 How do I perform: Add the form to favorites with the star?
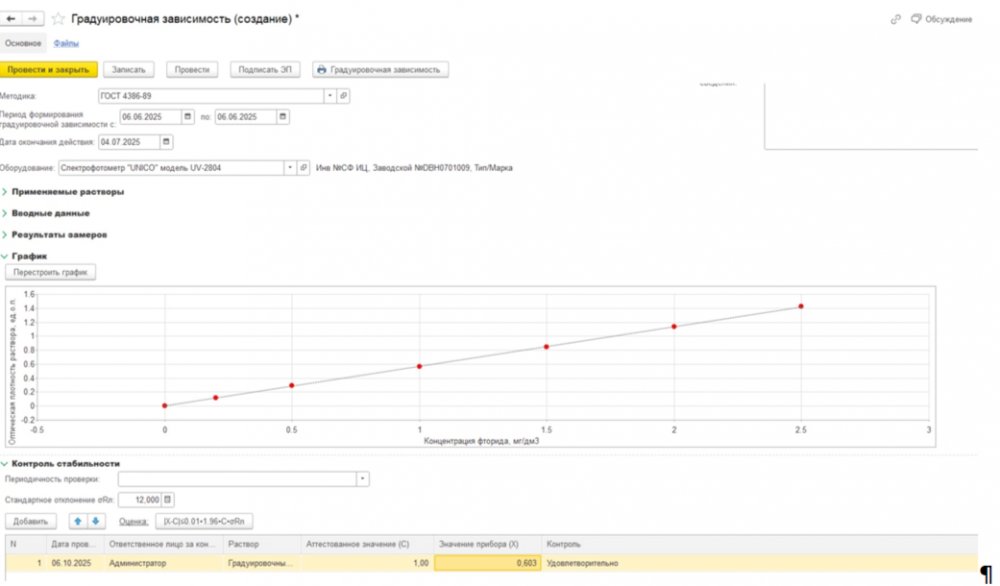pos(58,19)
